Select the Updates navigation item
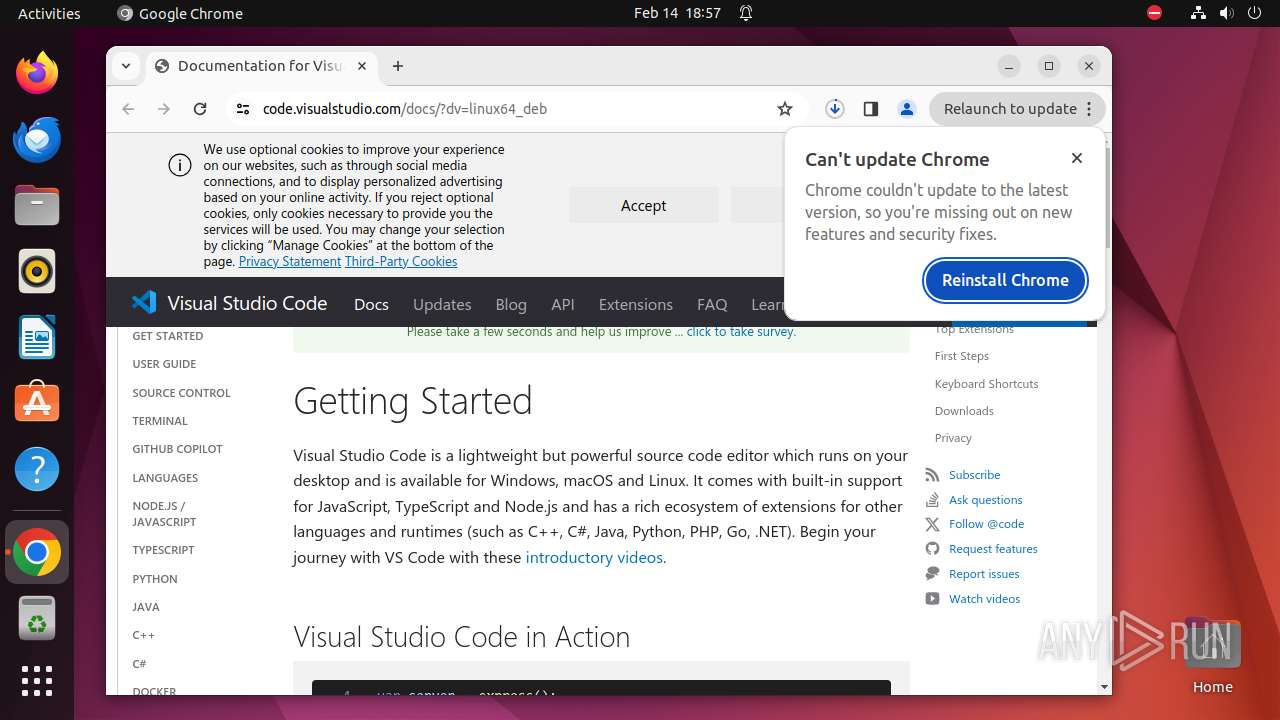The height and width of the screenshot is (720, 1280). (x=442, y=305)
